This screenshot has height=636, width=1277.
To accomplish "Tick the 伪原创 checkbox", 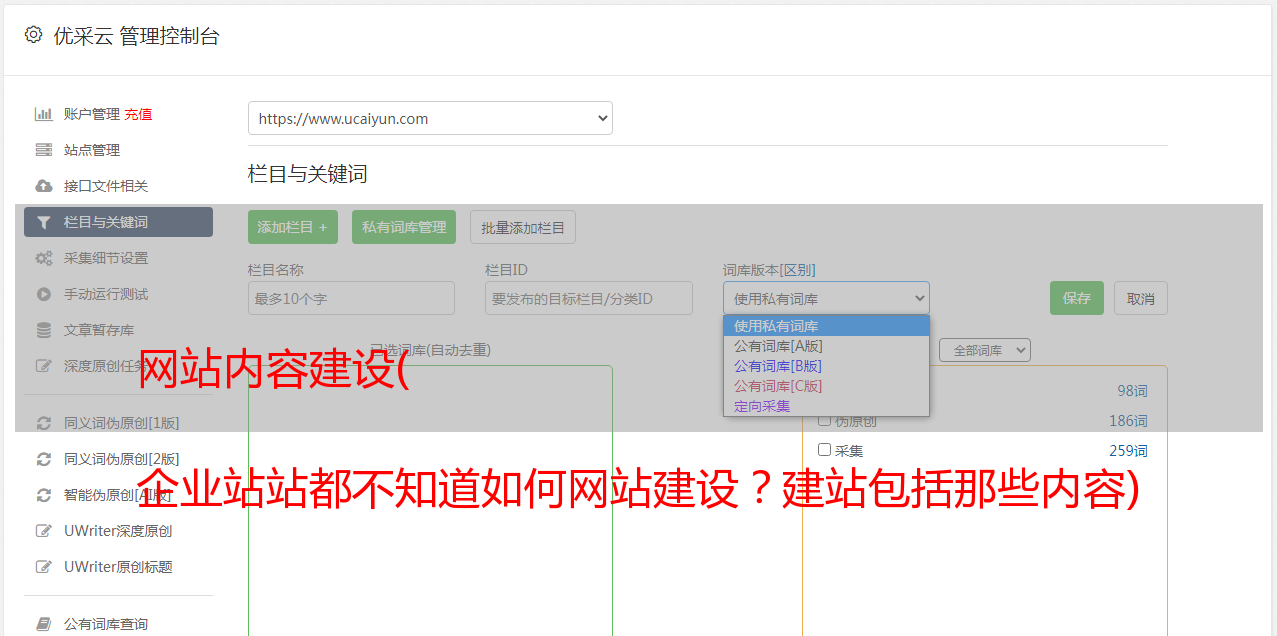I will [x=824, y=420].
